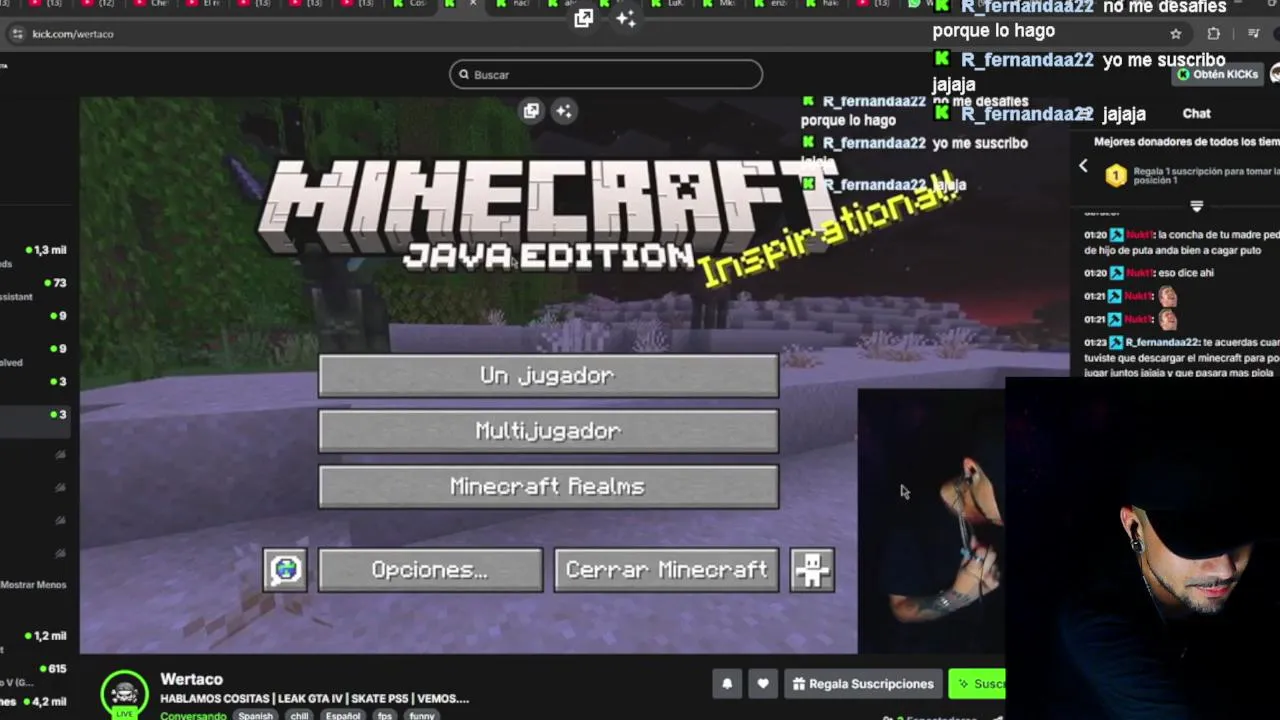Click the picture-in-picture icon over the video
Image resolution: width=1280 pixels, height=720 pixels.
(531, 111)
